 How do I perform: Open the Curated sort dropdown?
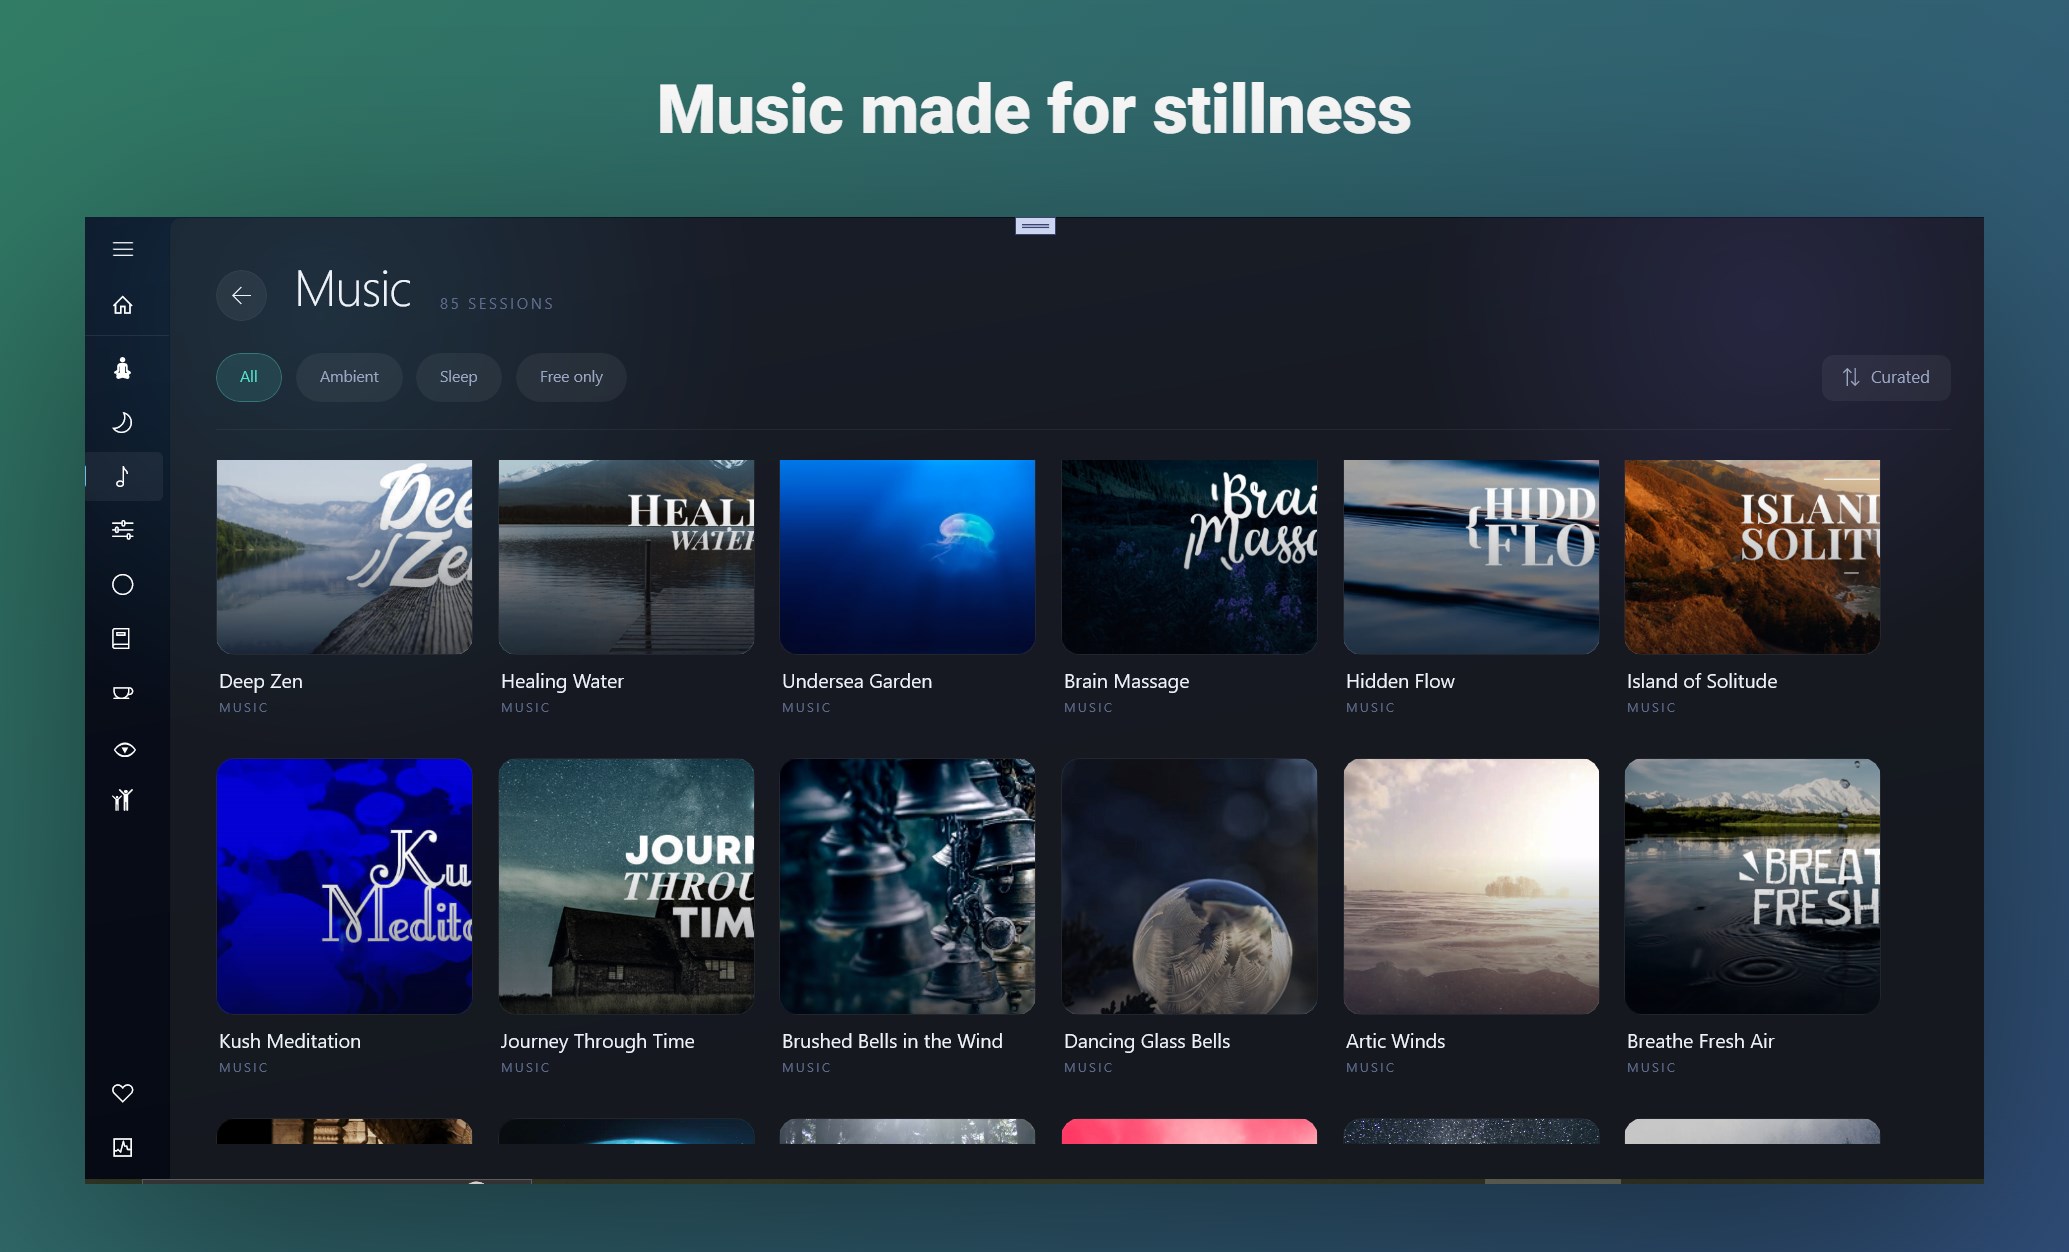click(x=1886, y=377)
